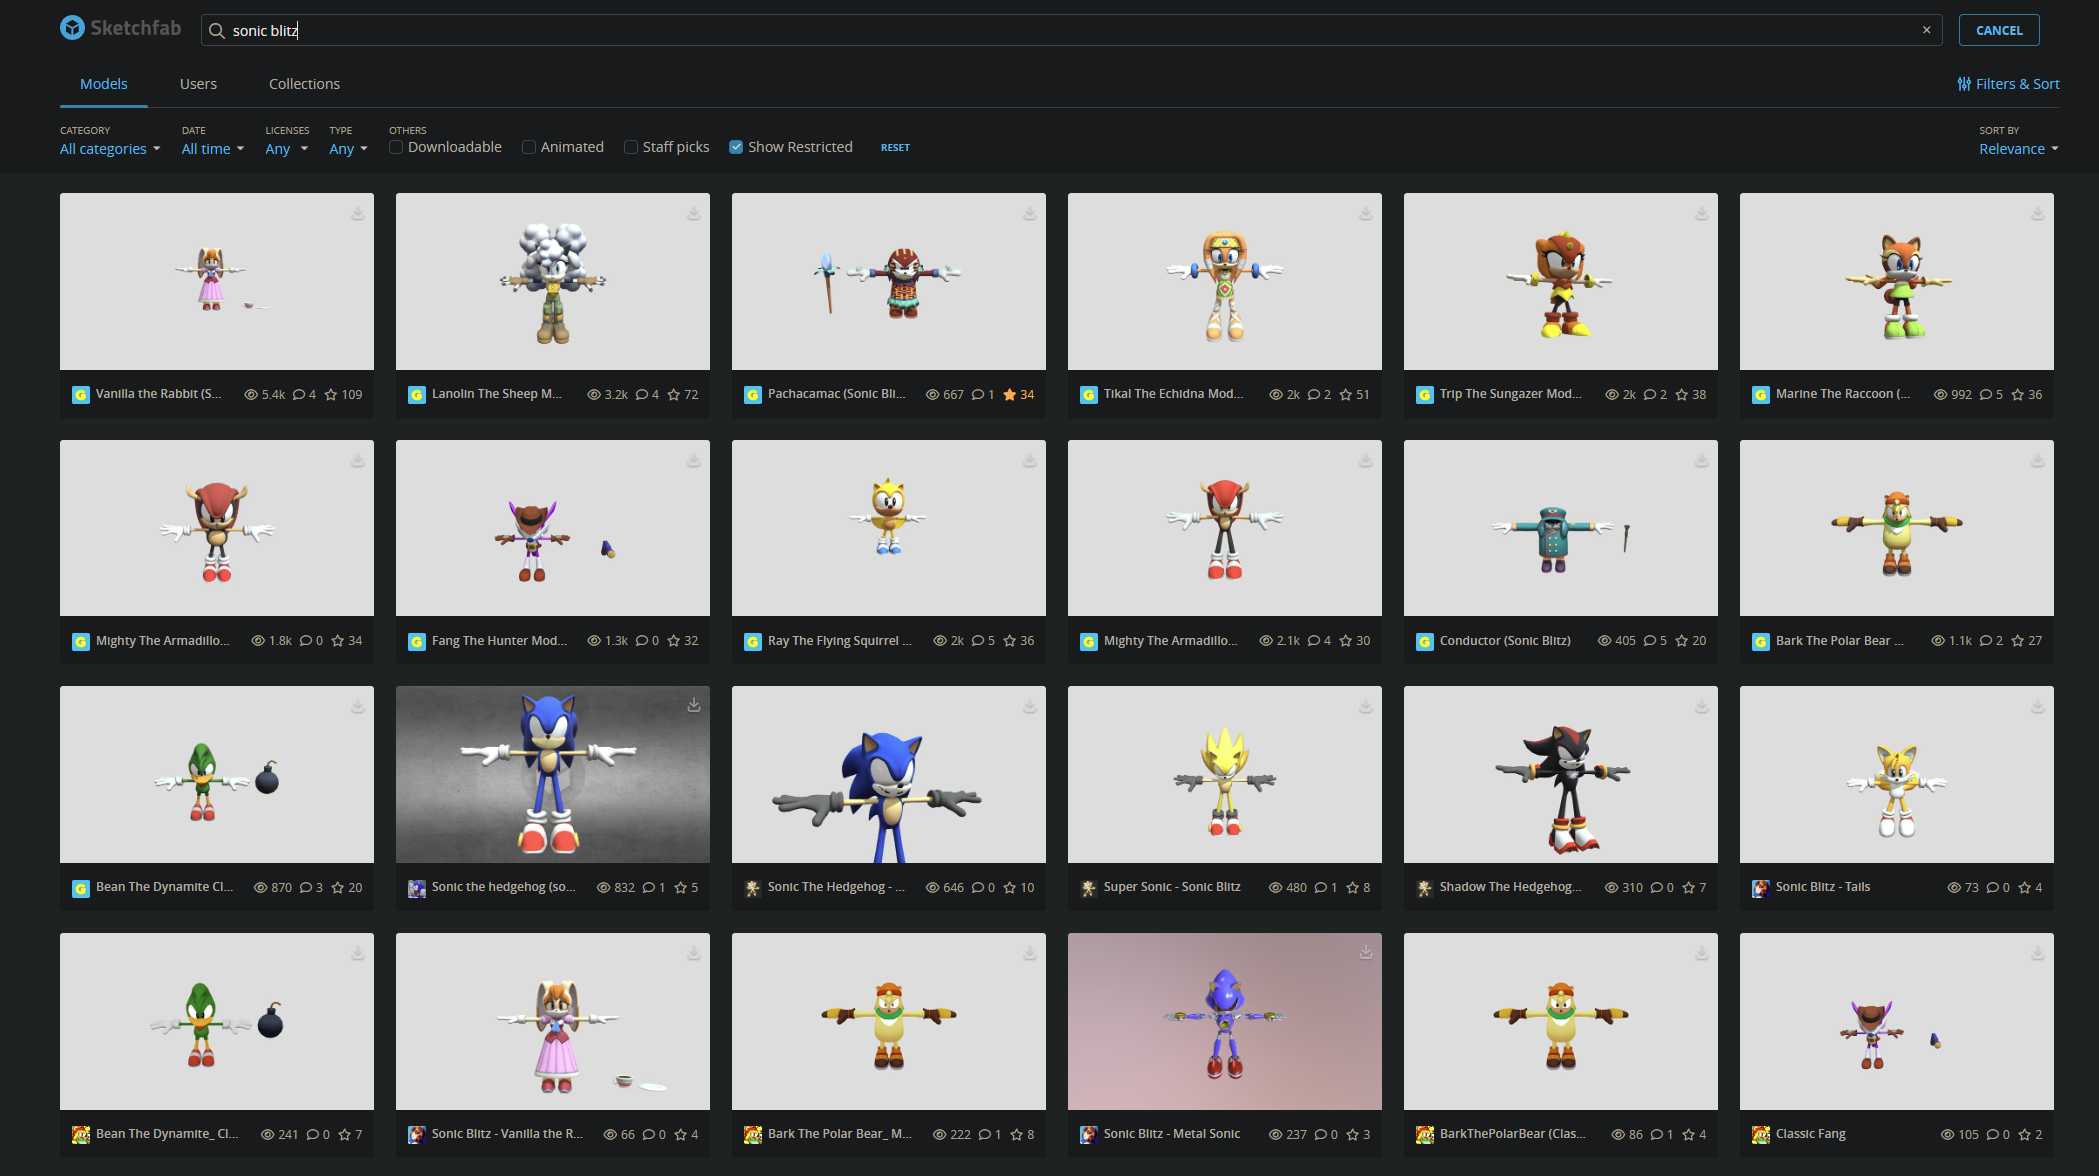
Task: Open the Type Any dropdown
Action: coord(348,149)
